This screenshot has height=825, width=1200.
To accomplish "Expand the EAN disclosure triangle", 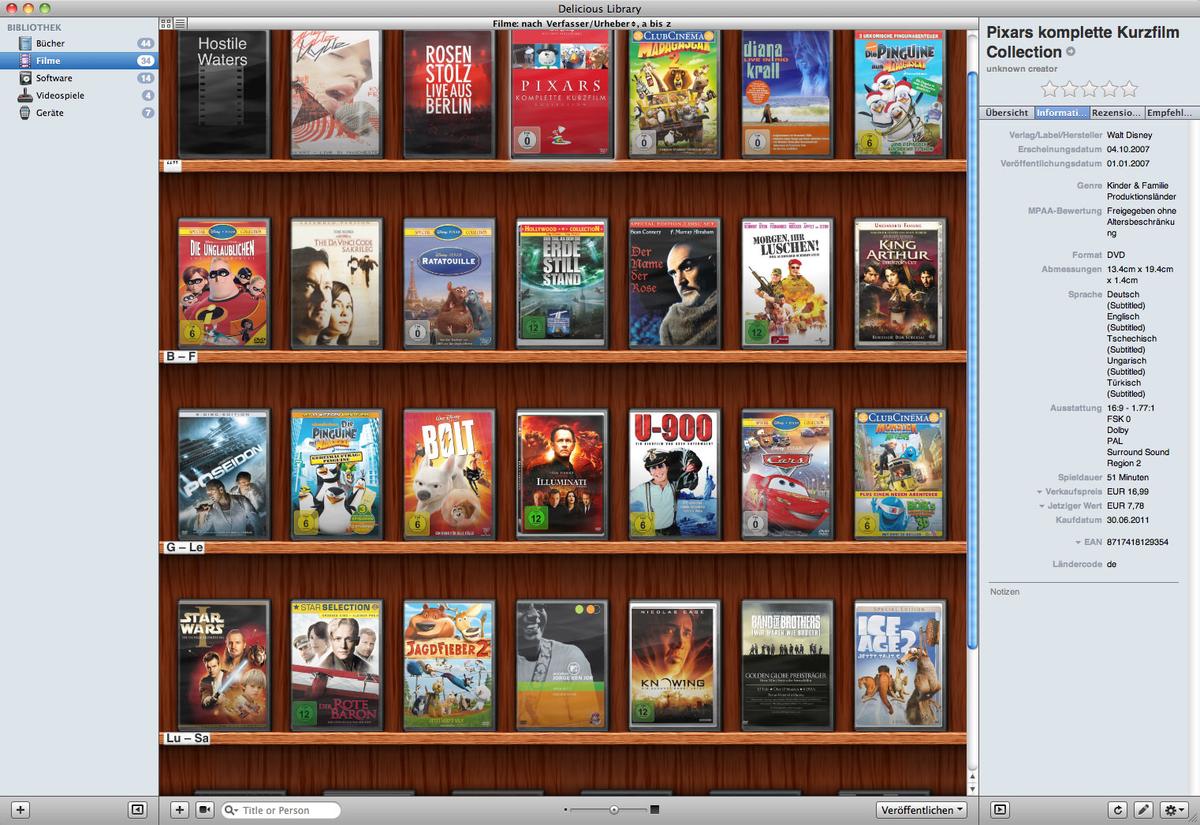I will pos(1077,542).
